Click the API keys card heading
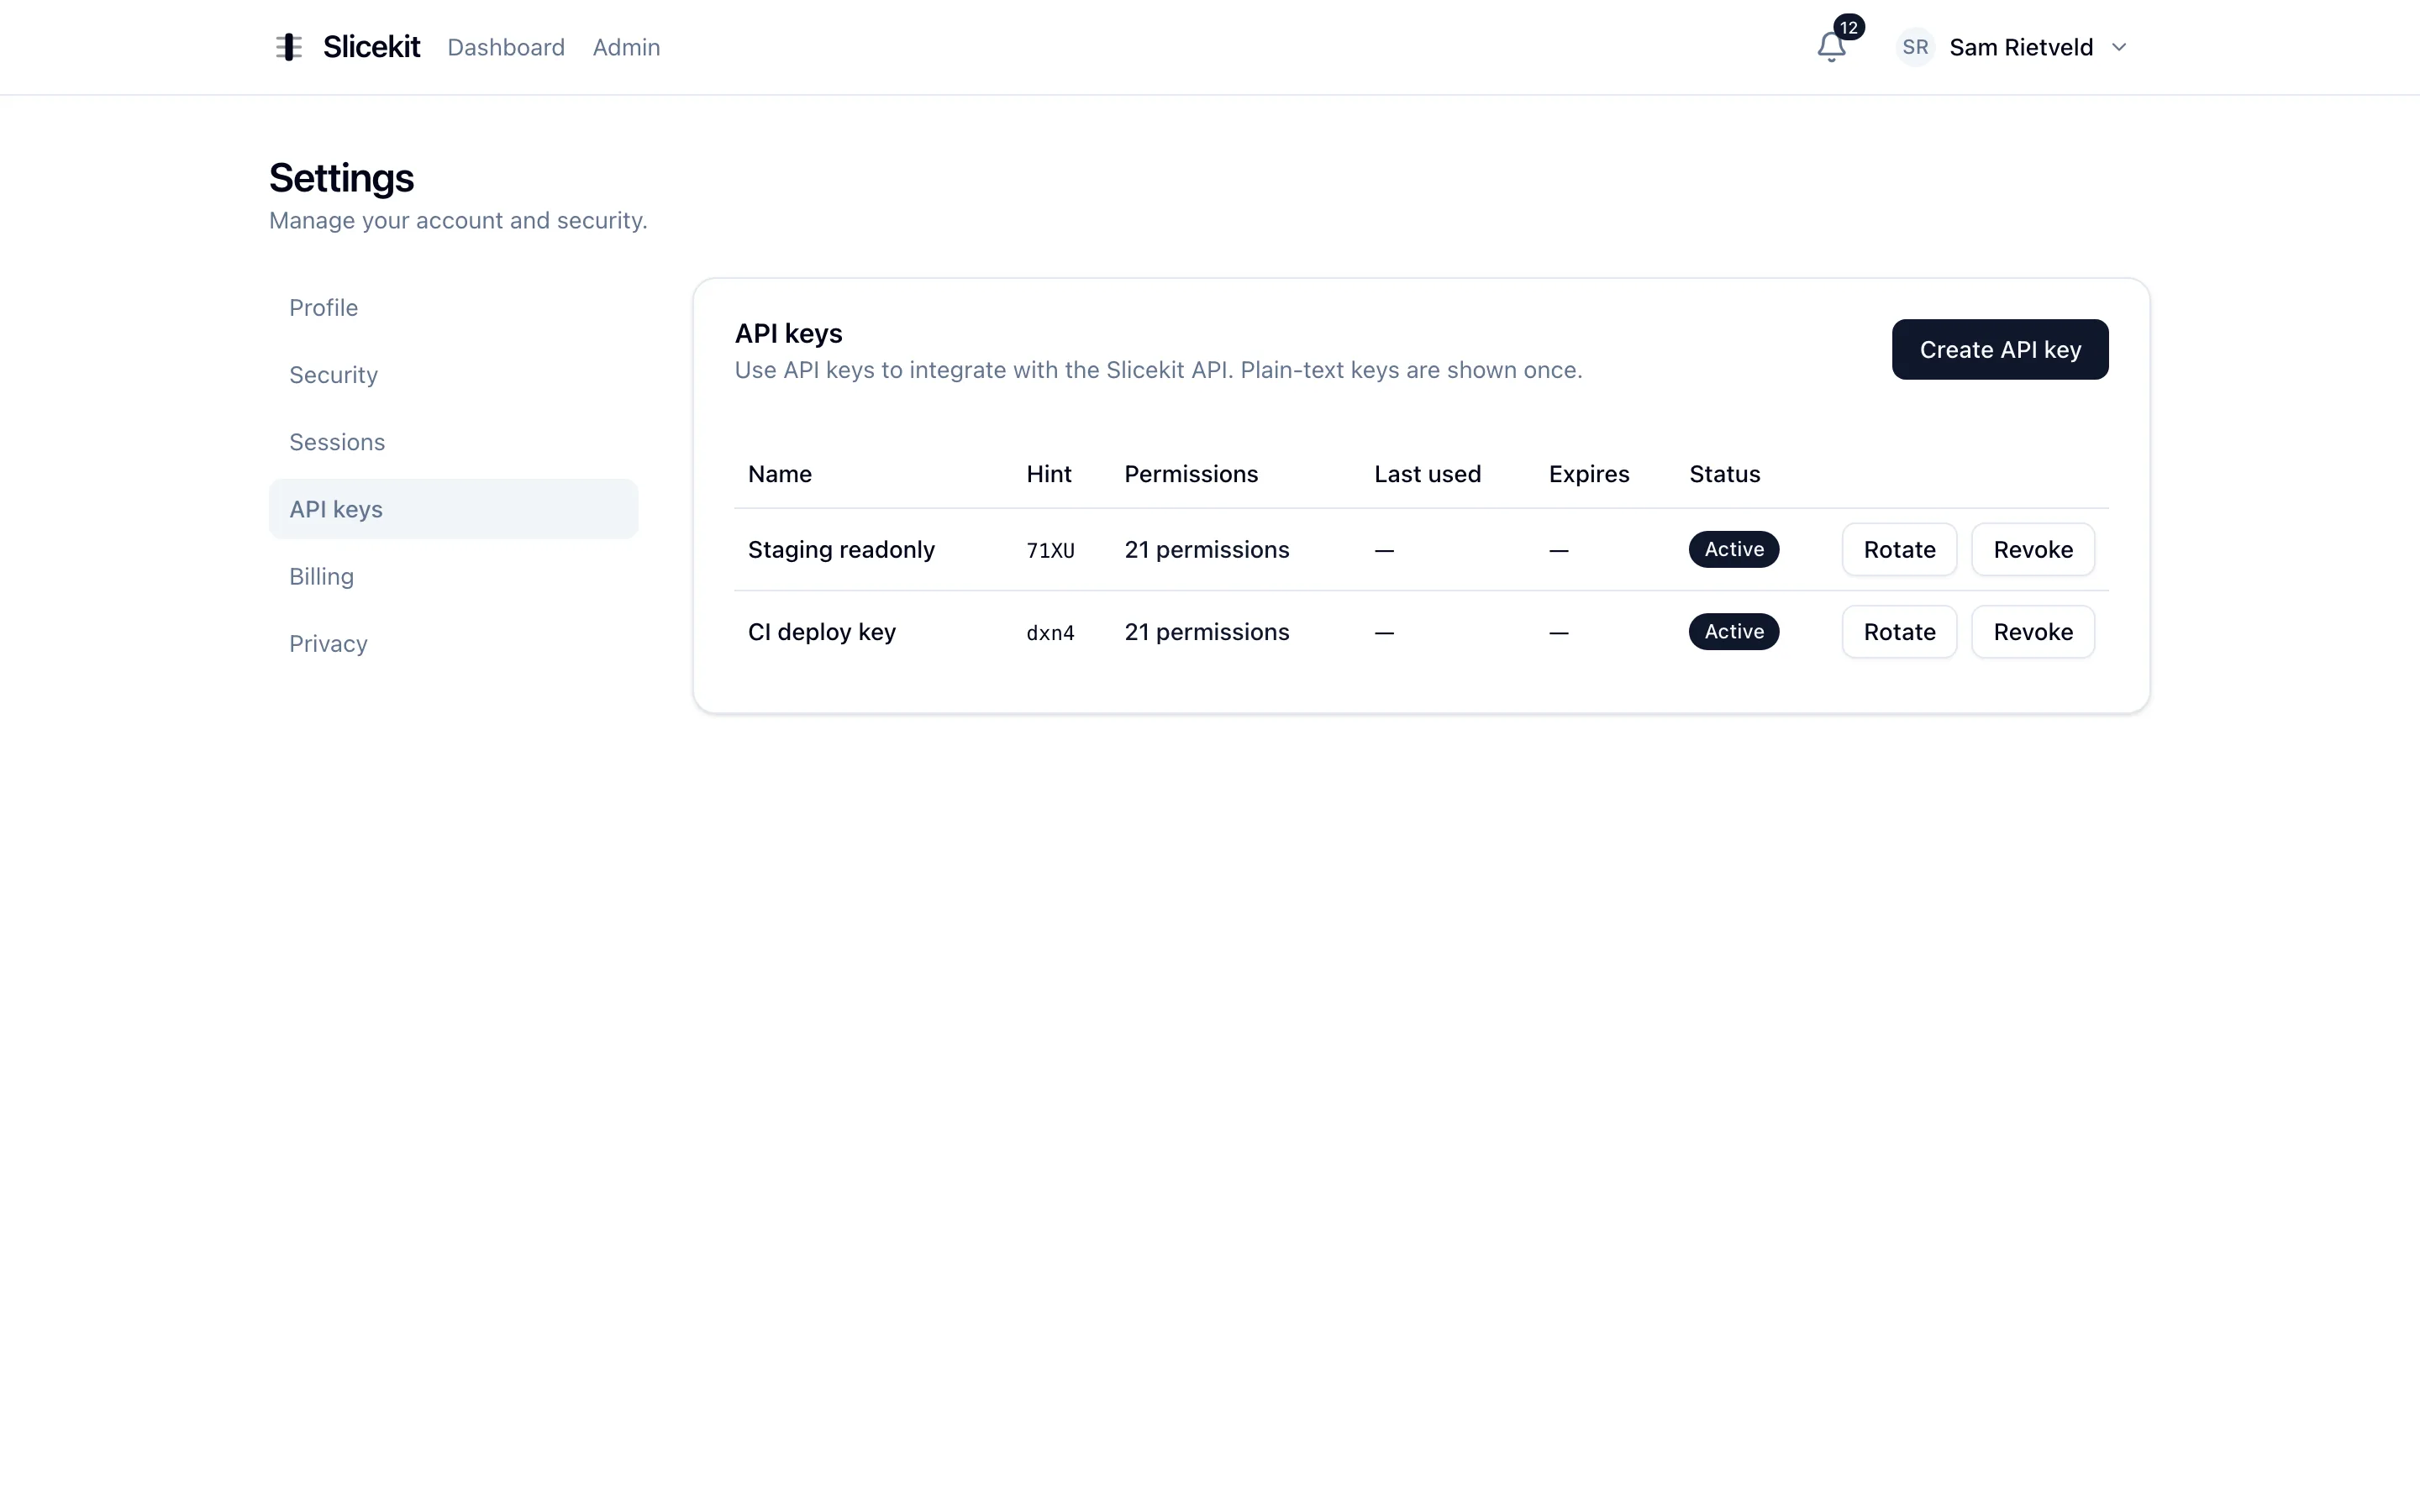The image size is (2420, 1512). (x=788, y=333)
